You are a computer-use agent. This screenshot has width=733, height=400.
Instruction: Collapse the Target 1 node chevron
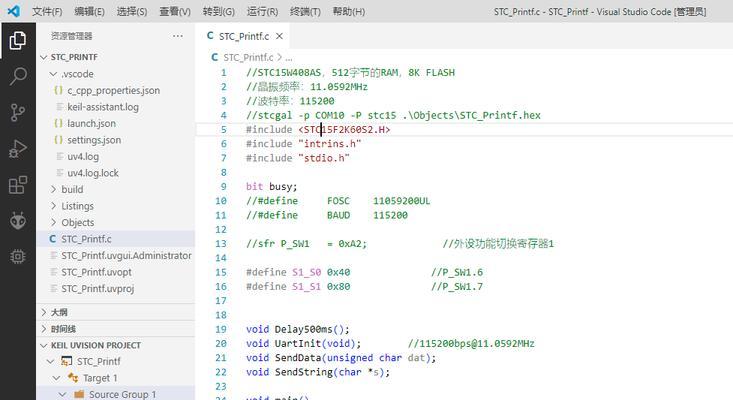(57, 378)
